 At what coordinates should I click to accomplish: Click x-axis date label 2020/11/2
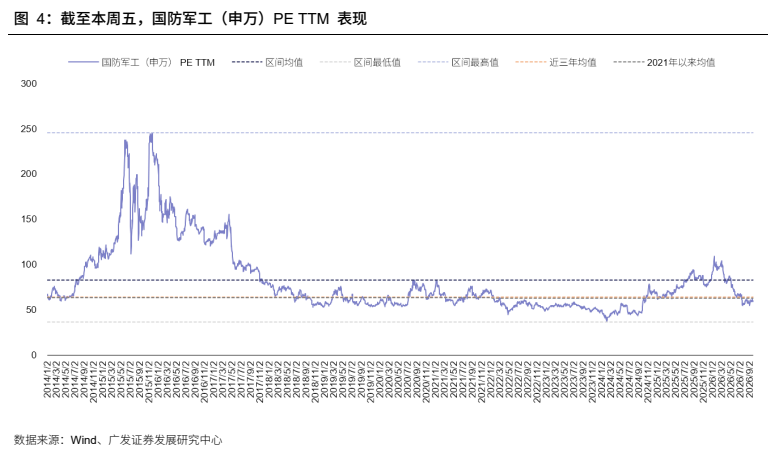pyautogui.click(x=426, y=382)
